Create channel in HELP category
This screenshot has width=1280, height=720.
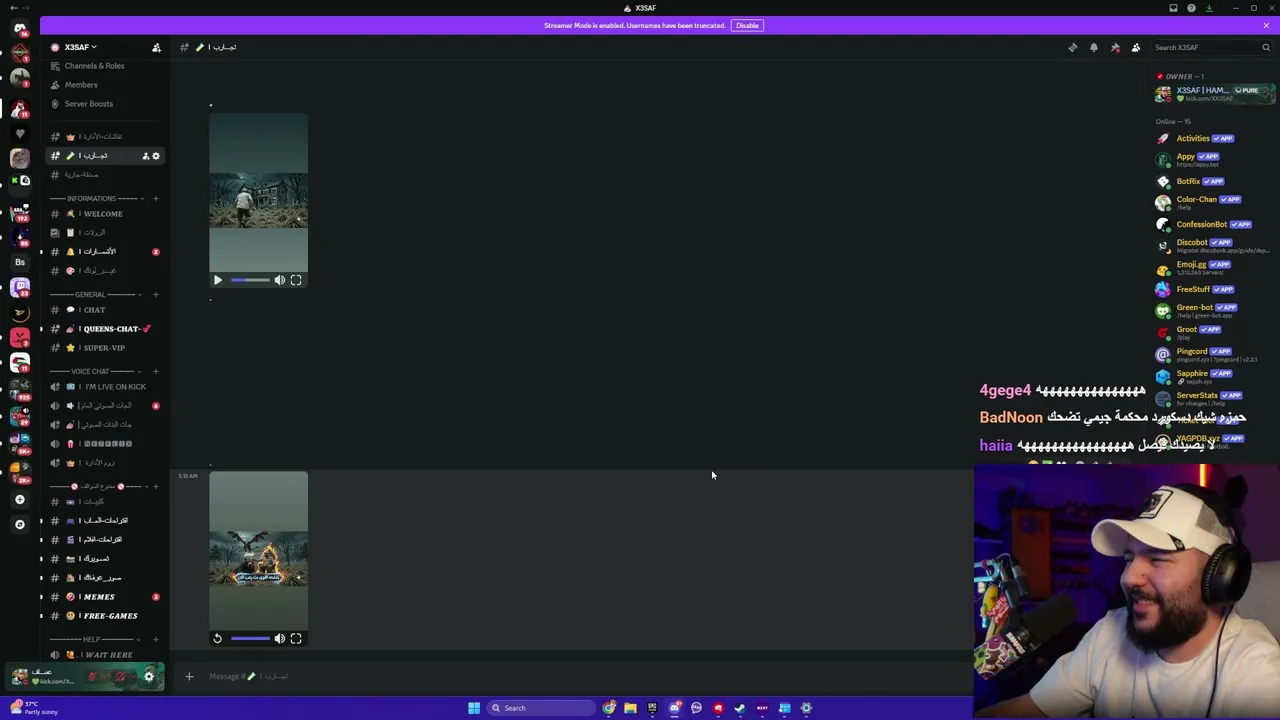coord(156,639)
